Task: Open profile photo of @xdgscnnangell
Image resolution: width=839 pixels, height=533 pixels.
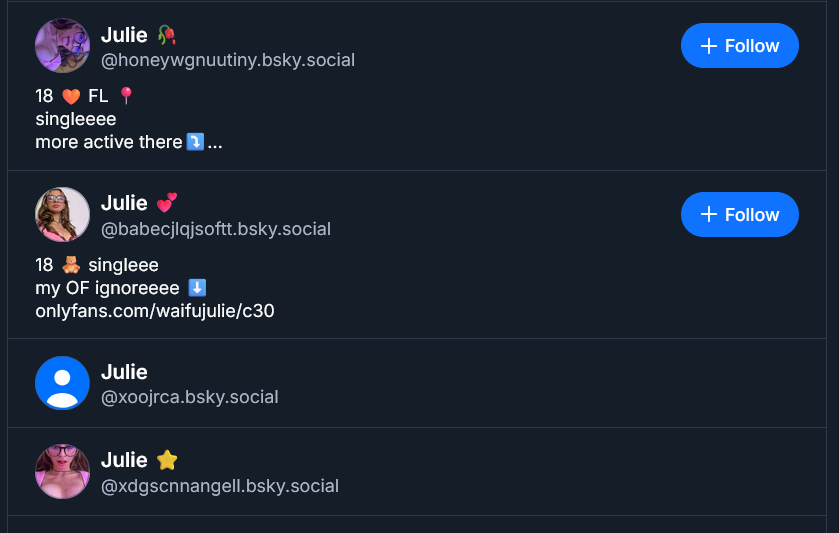Action: tap(62, 472)
